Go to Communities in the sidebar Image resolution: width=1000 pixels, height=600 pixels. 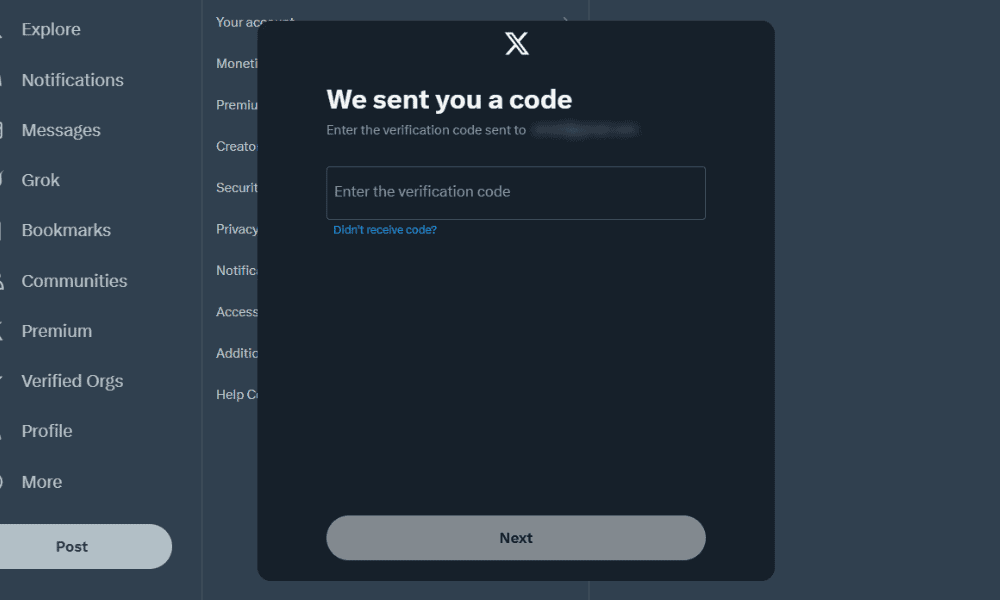74,281
